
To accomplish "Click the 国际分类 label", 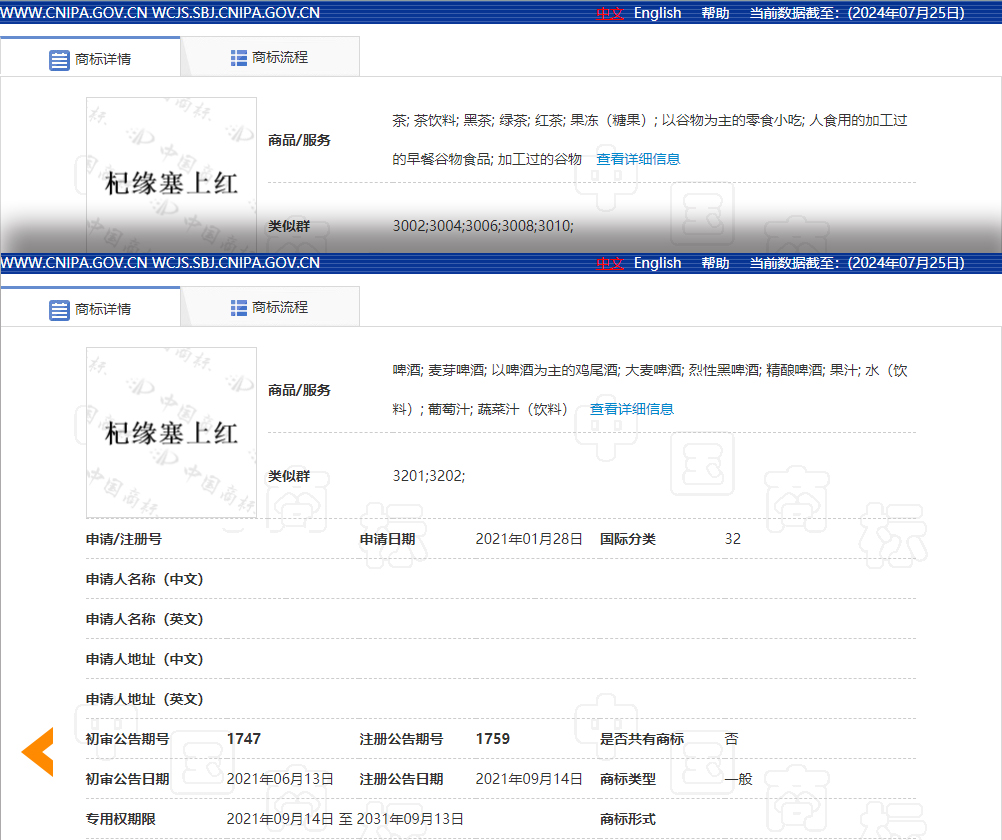I will pos(628,539).
